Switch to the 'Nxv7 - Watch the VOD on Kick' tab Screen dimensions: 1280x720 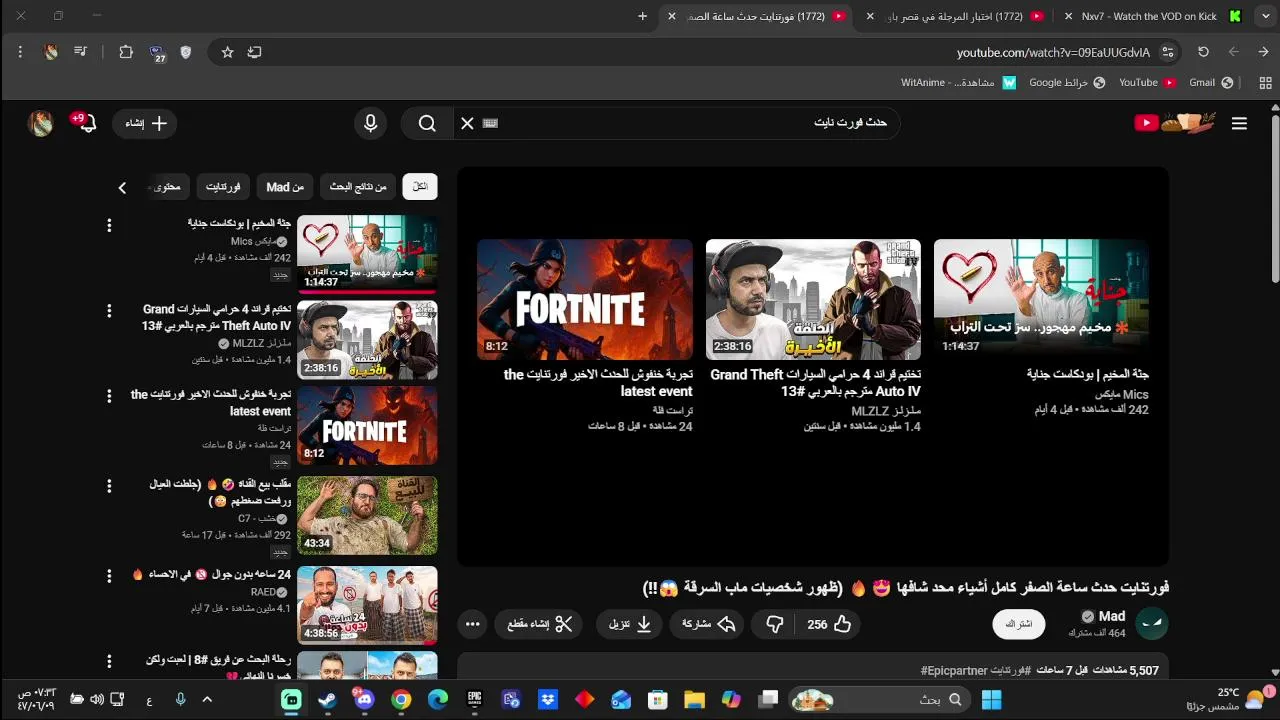(x=1149, y=16)
